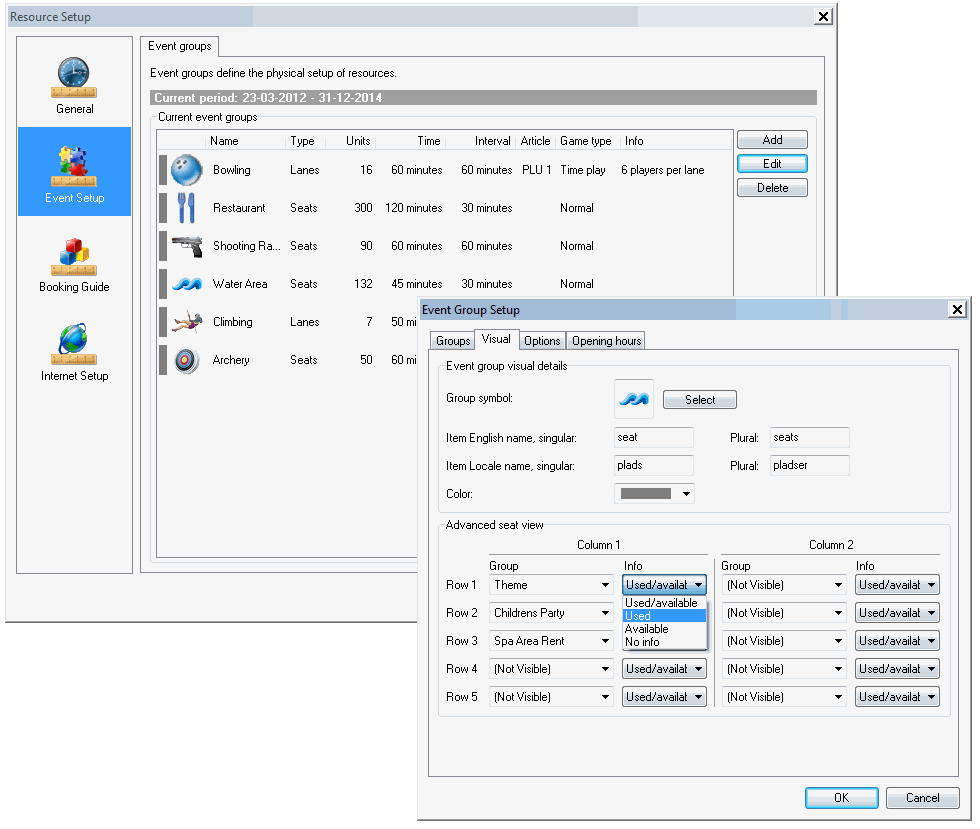Pick 'No info' from the dropdown list
Image resolution: width=980 pixels, height=829 pixels.
tap(642, 642)
